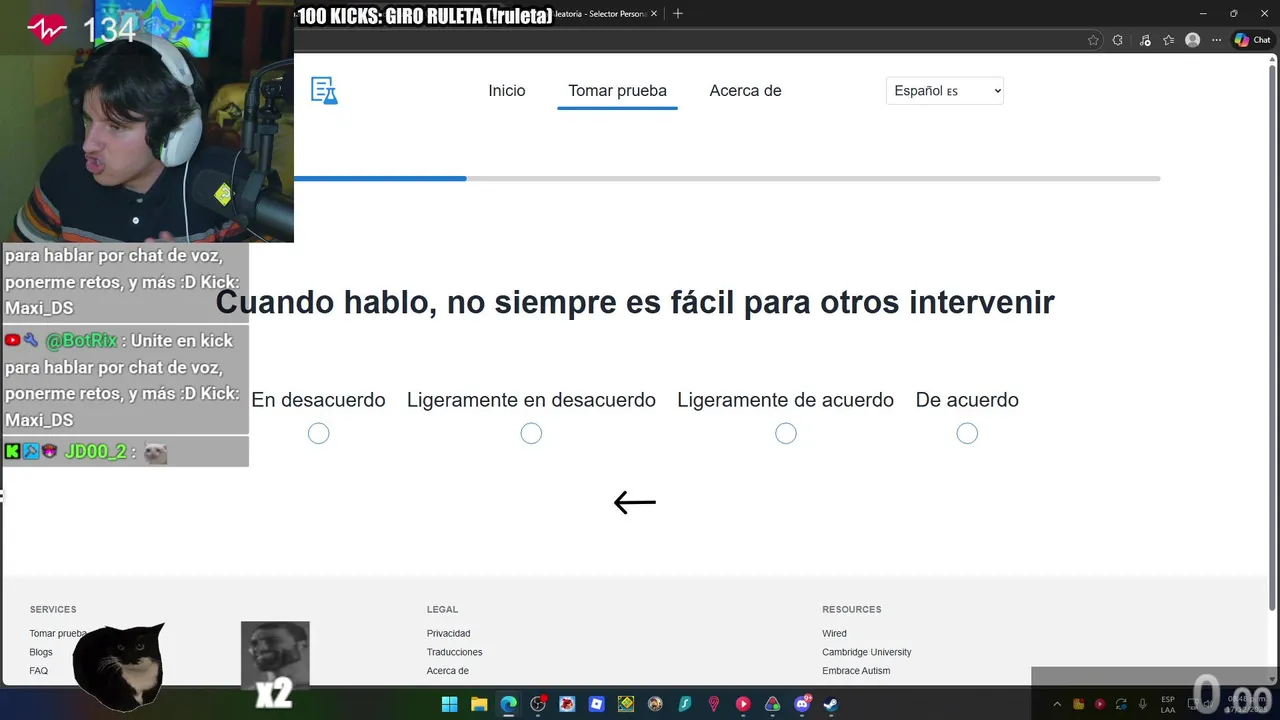Open the Privacidad link
The image size is (1280, 720).
[x=448, y=633]
